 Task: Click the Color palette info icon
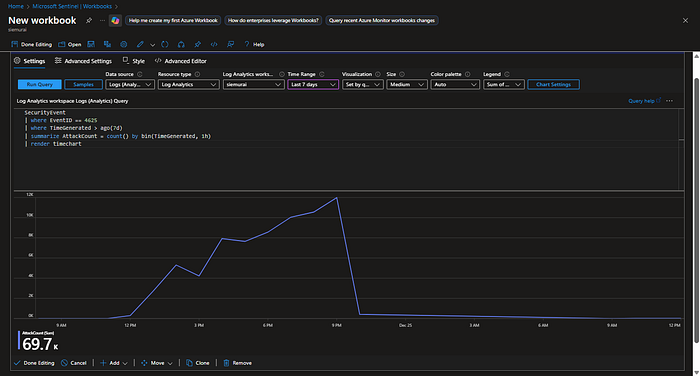tap(467, 74)
